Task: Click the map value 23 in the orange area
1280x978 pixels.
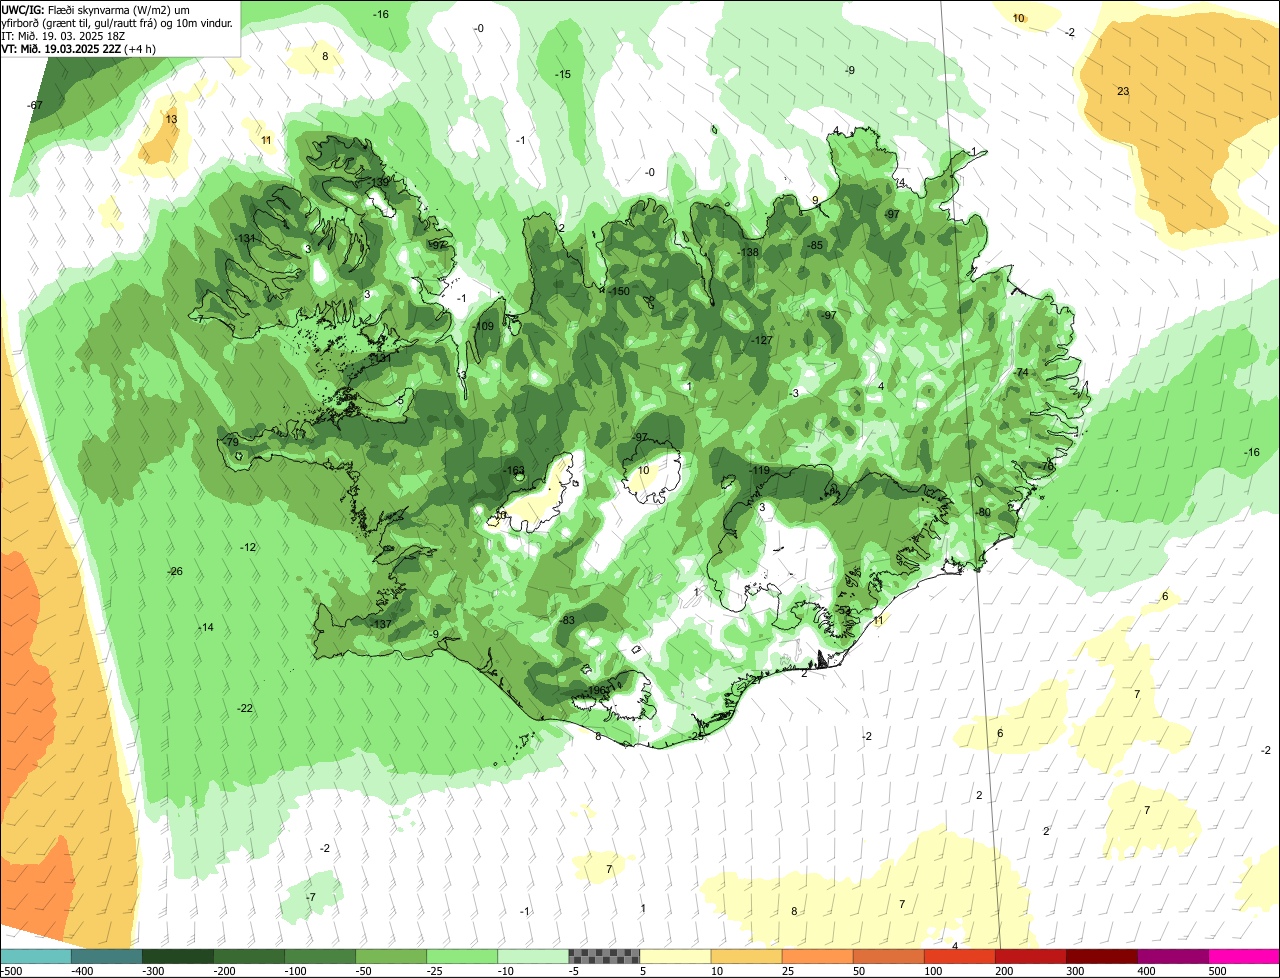Action: (1123, 91)
